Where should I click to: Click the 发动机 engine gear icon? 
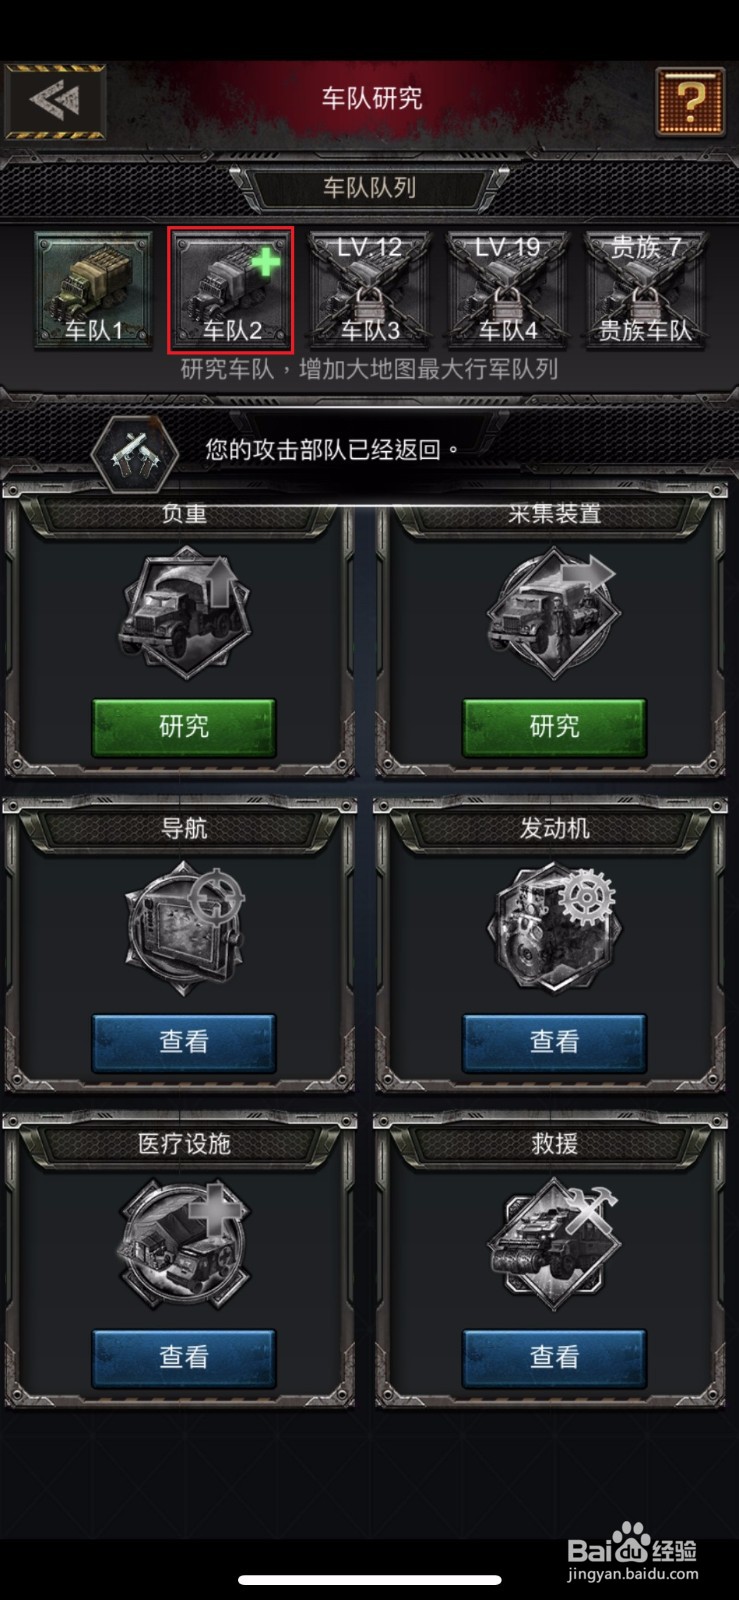tap(554, 929)
